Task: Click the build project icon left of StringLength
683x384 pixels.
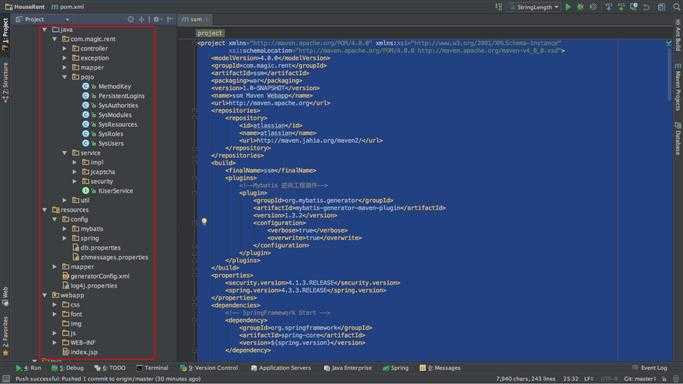Action: (x=499, y=7)
